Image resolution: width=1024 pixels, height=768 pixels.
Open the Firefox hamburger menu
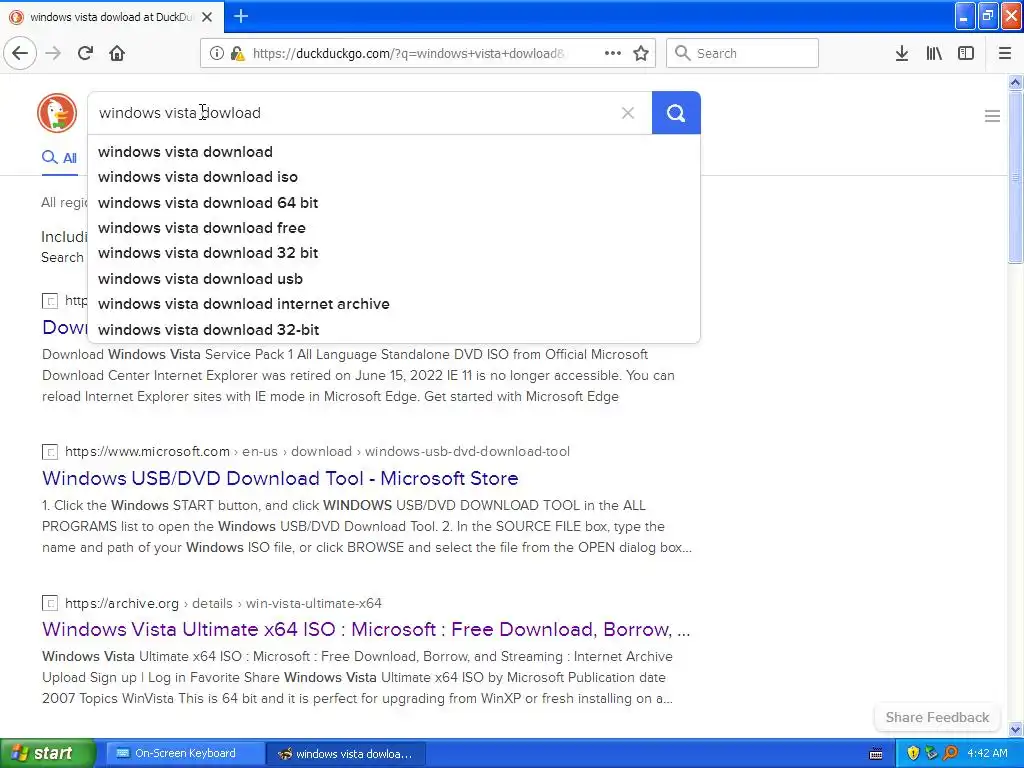(x=1005, y=53)
